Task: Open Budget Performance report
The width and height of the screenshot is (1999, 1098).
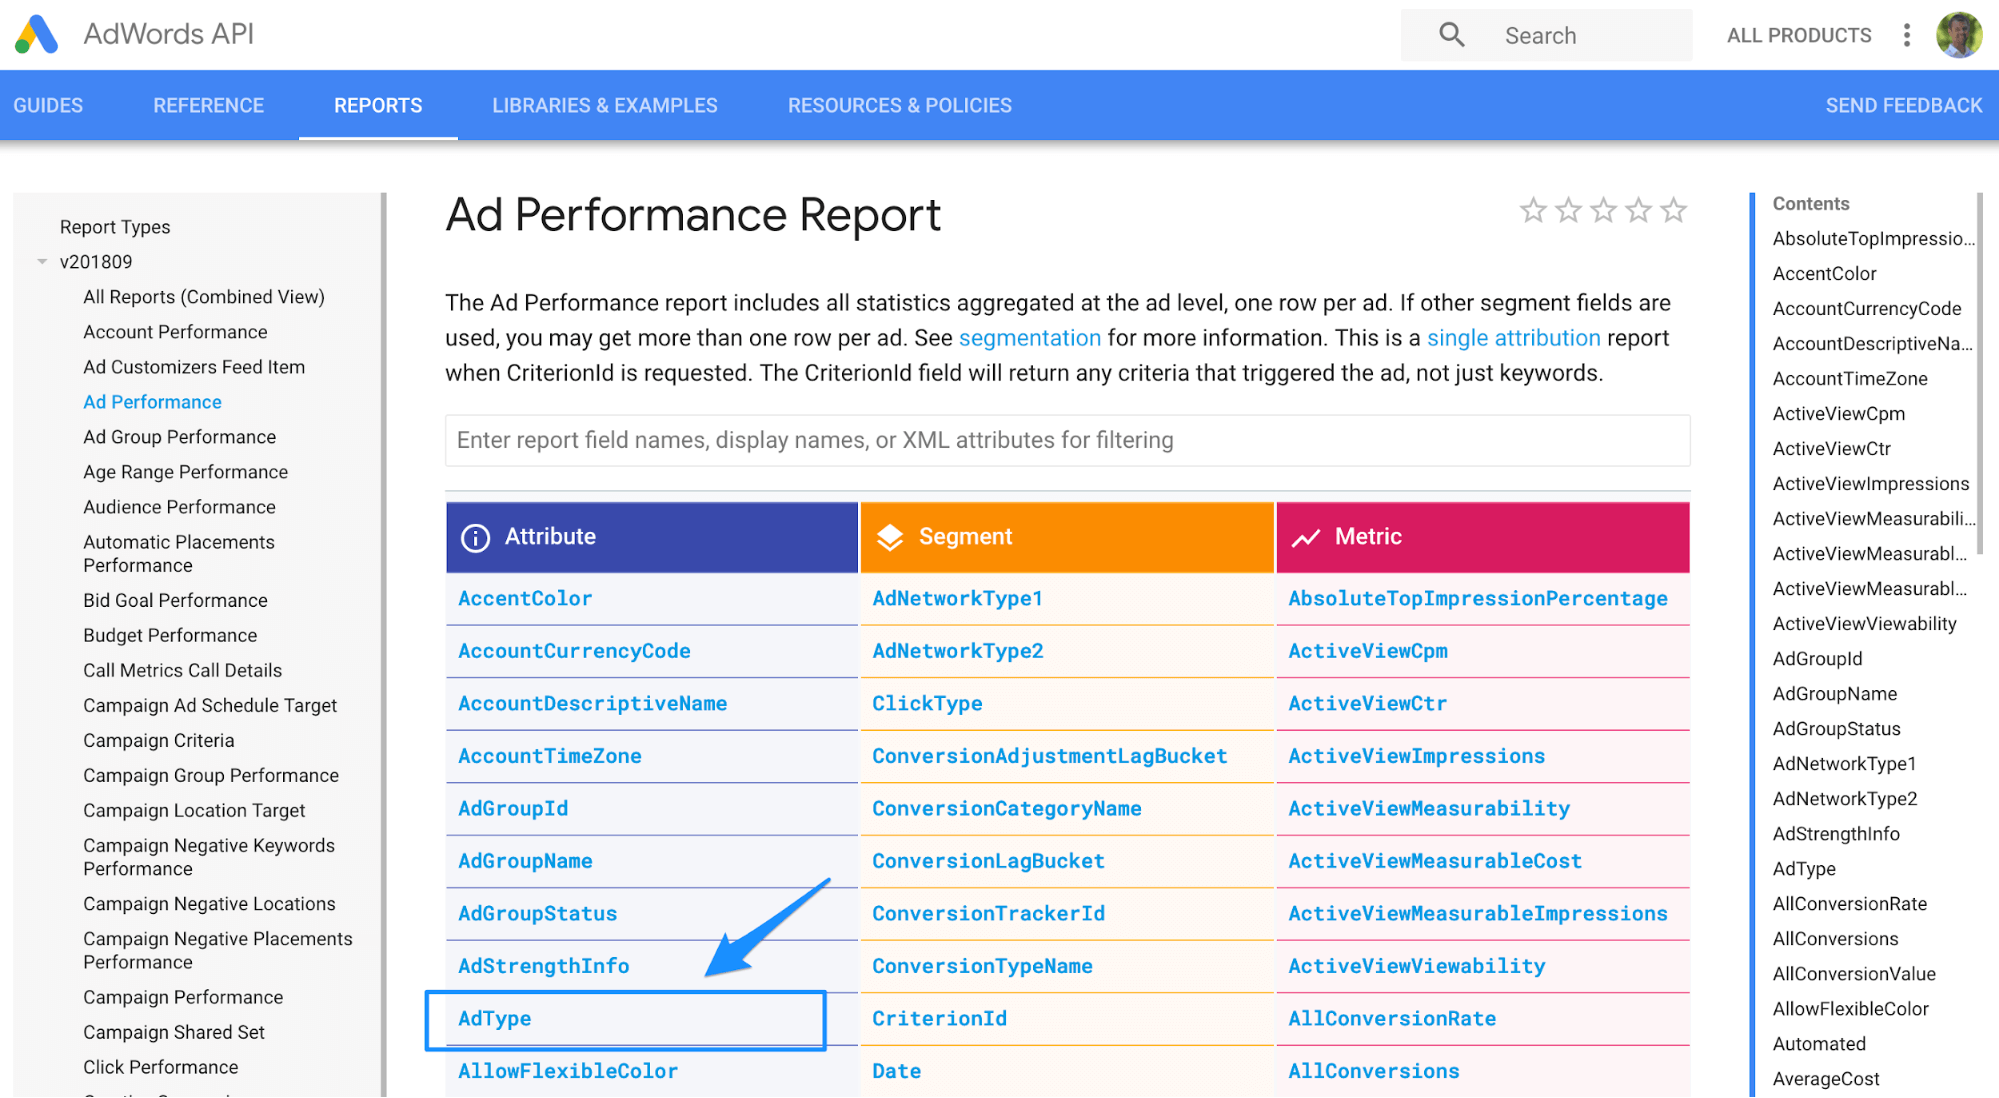Action: 170,635
